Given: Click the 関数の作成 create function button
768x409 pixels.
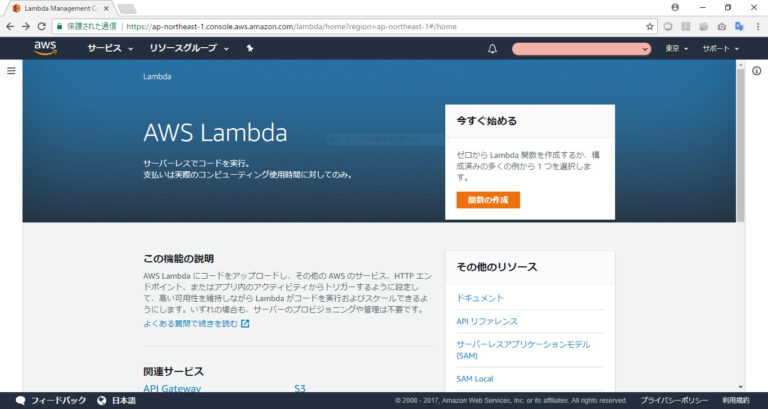Looking at the screenshot, I should point(488,200).
